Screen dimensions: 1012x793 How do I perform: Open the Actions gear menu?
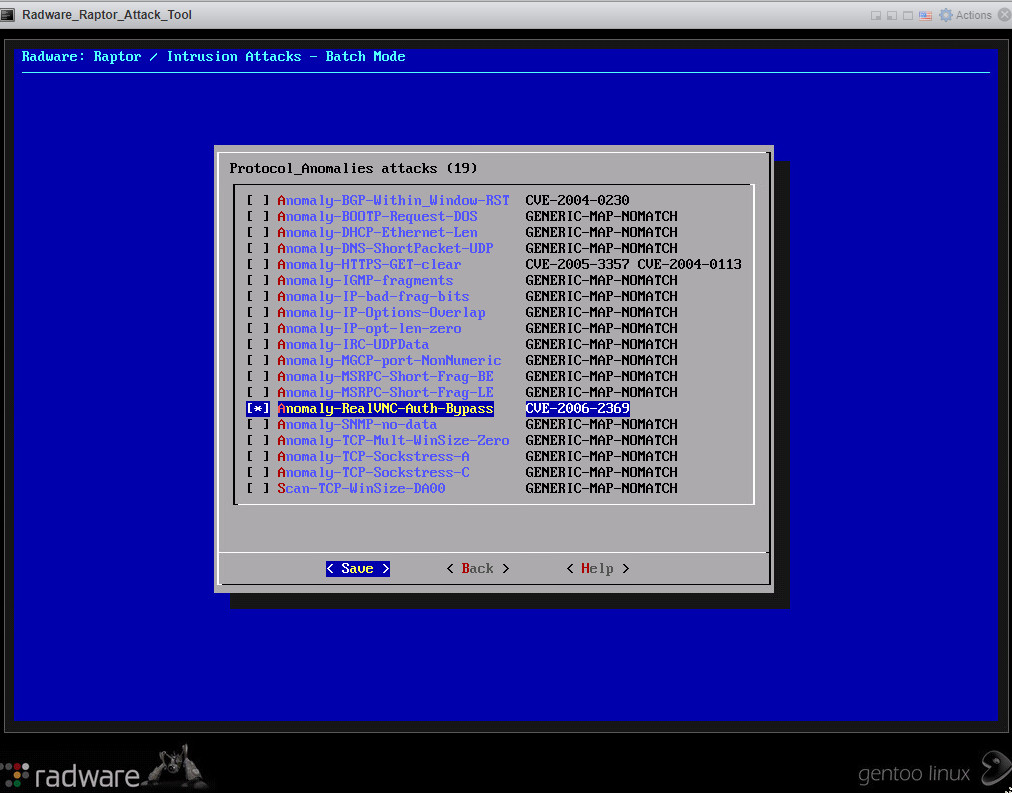click(966, 15)
